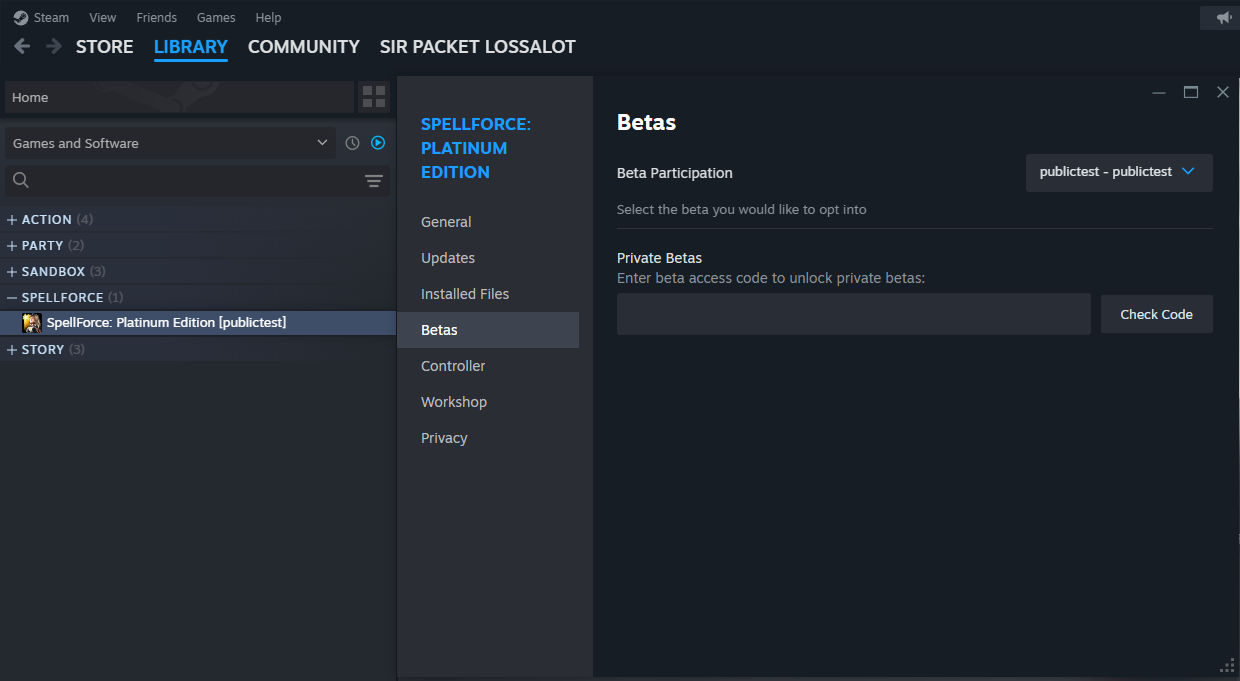Open the advanced filters icon
This screenshot has width=1240, height=681.
coord(374,181)
